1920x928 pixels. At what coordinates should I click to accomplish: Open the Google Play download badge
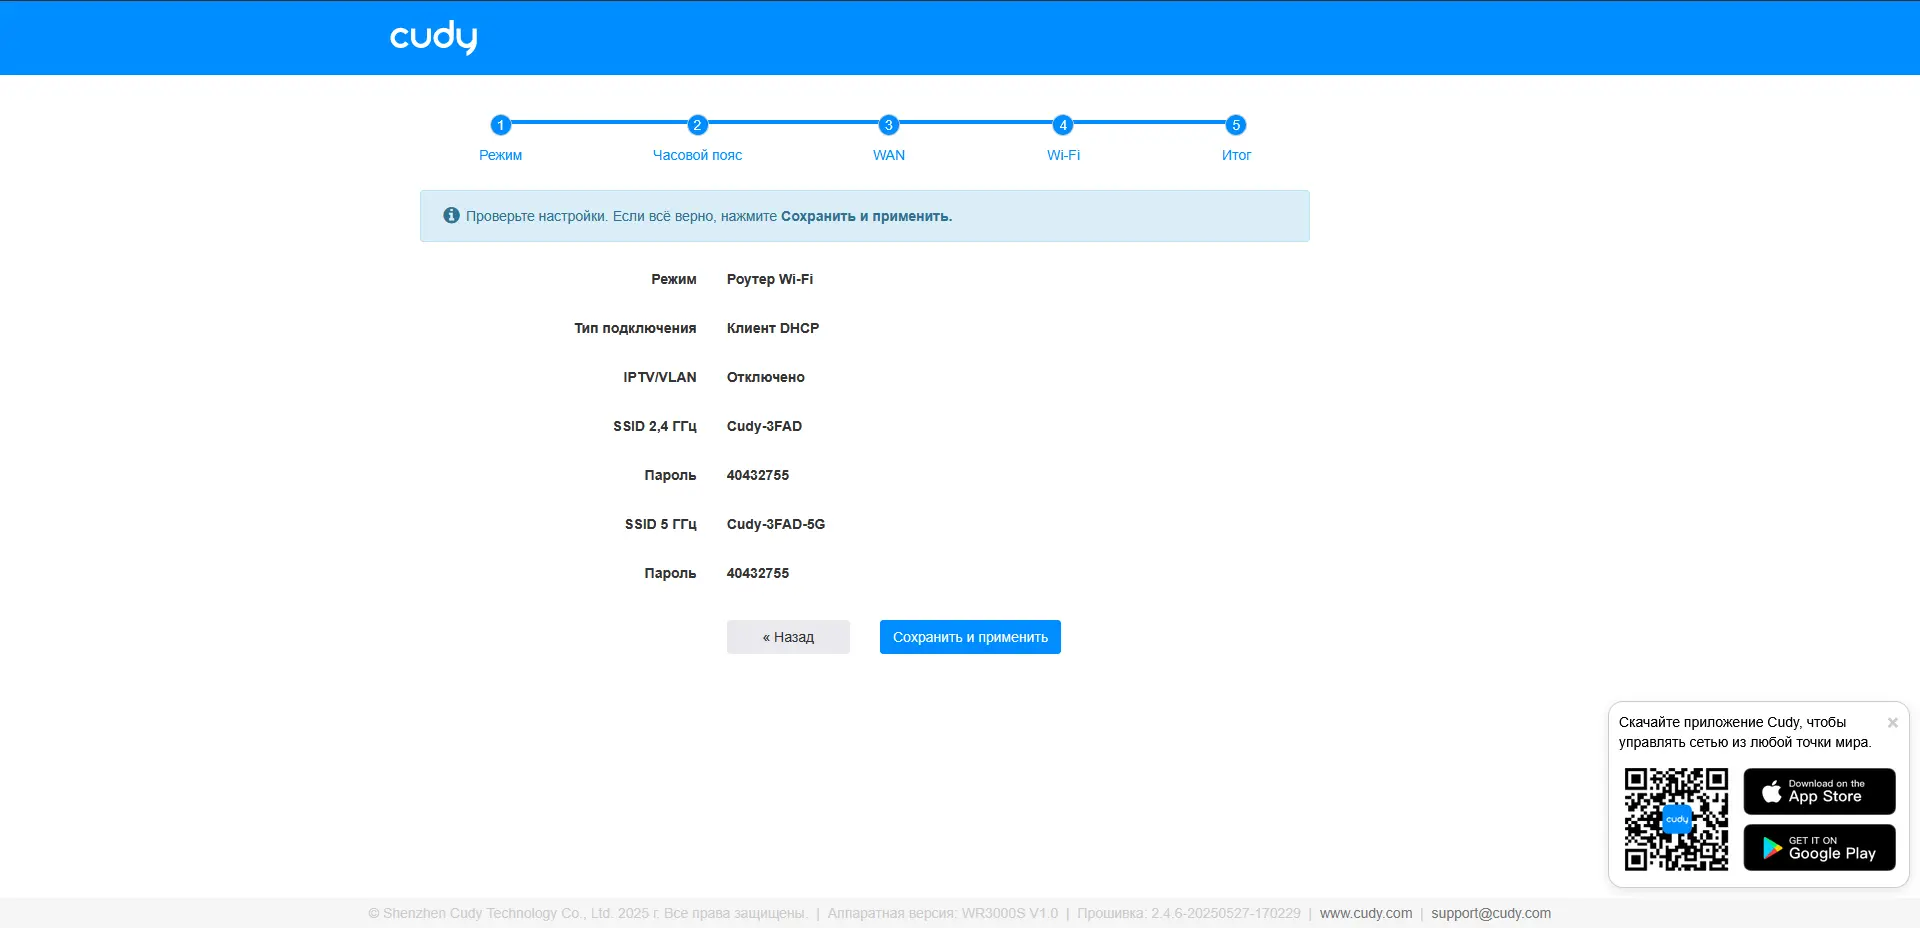click(1819, 848)
